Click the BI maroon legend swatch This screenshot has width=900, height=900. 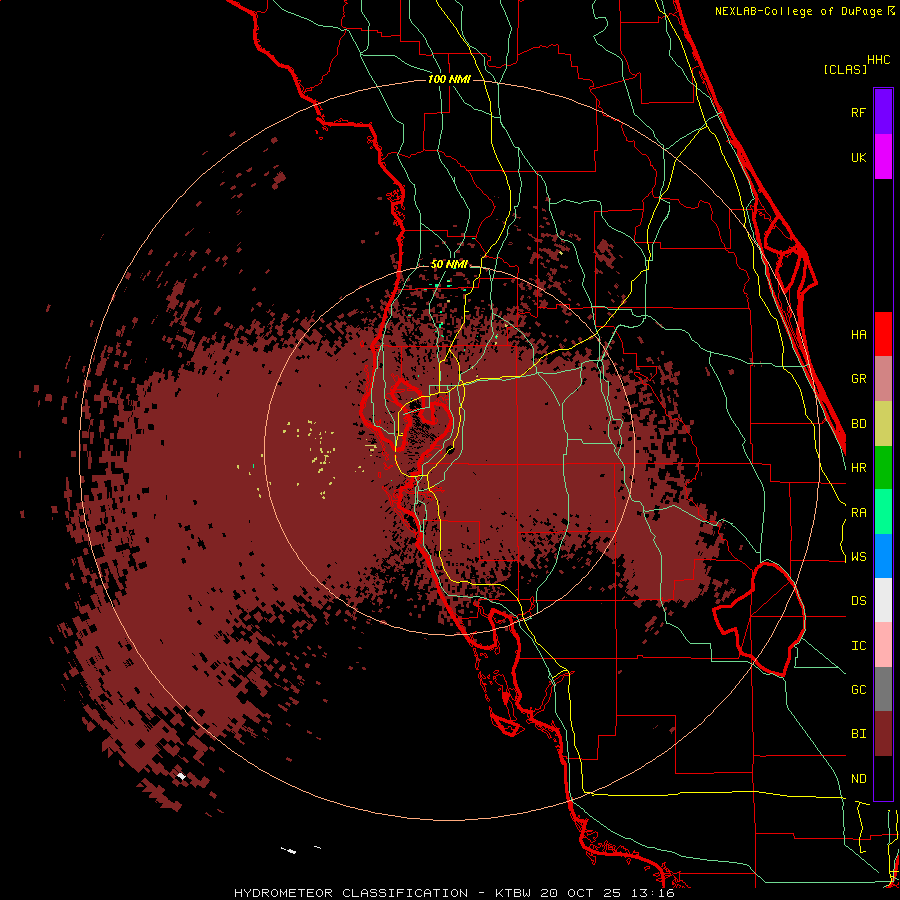[x=883, y=734]
